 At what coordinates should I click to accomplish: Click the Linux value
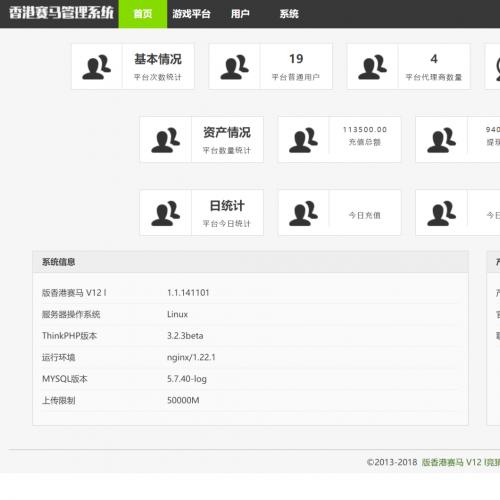[177, 314]
